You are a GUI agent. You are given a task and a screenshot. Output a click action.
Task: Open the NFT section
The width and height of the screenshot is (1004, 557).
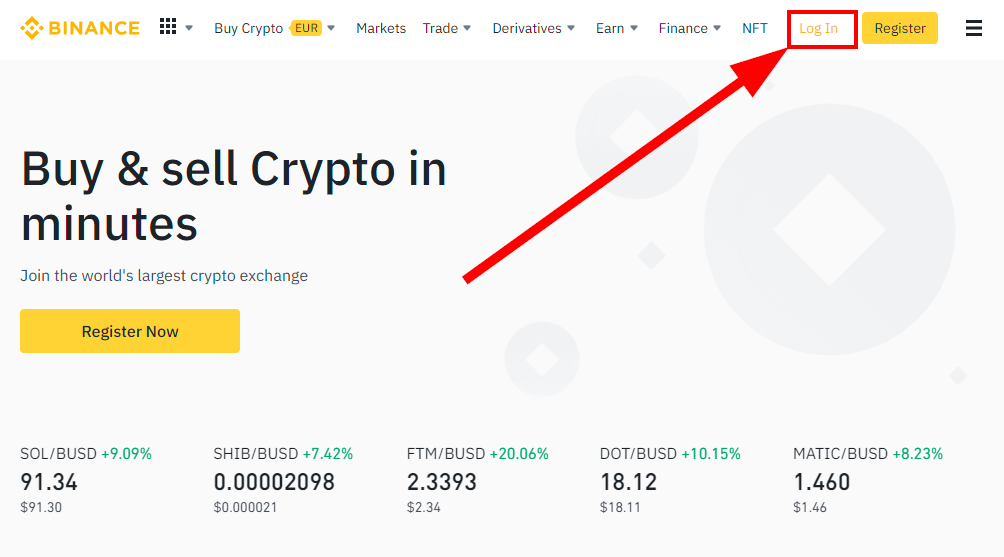pyautogui.click(x=754, y=28)
